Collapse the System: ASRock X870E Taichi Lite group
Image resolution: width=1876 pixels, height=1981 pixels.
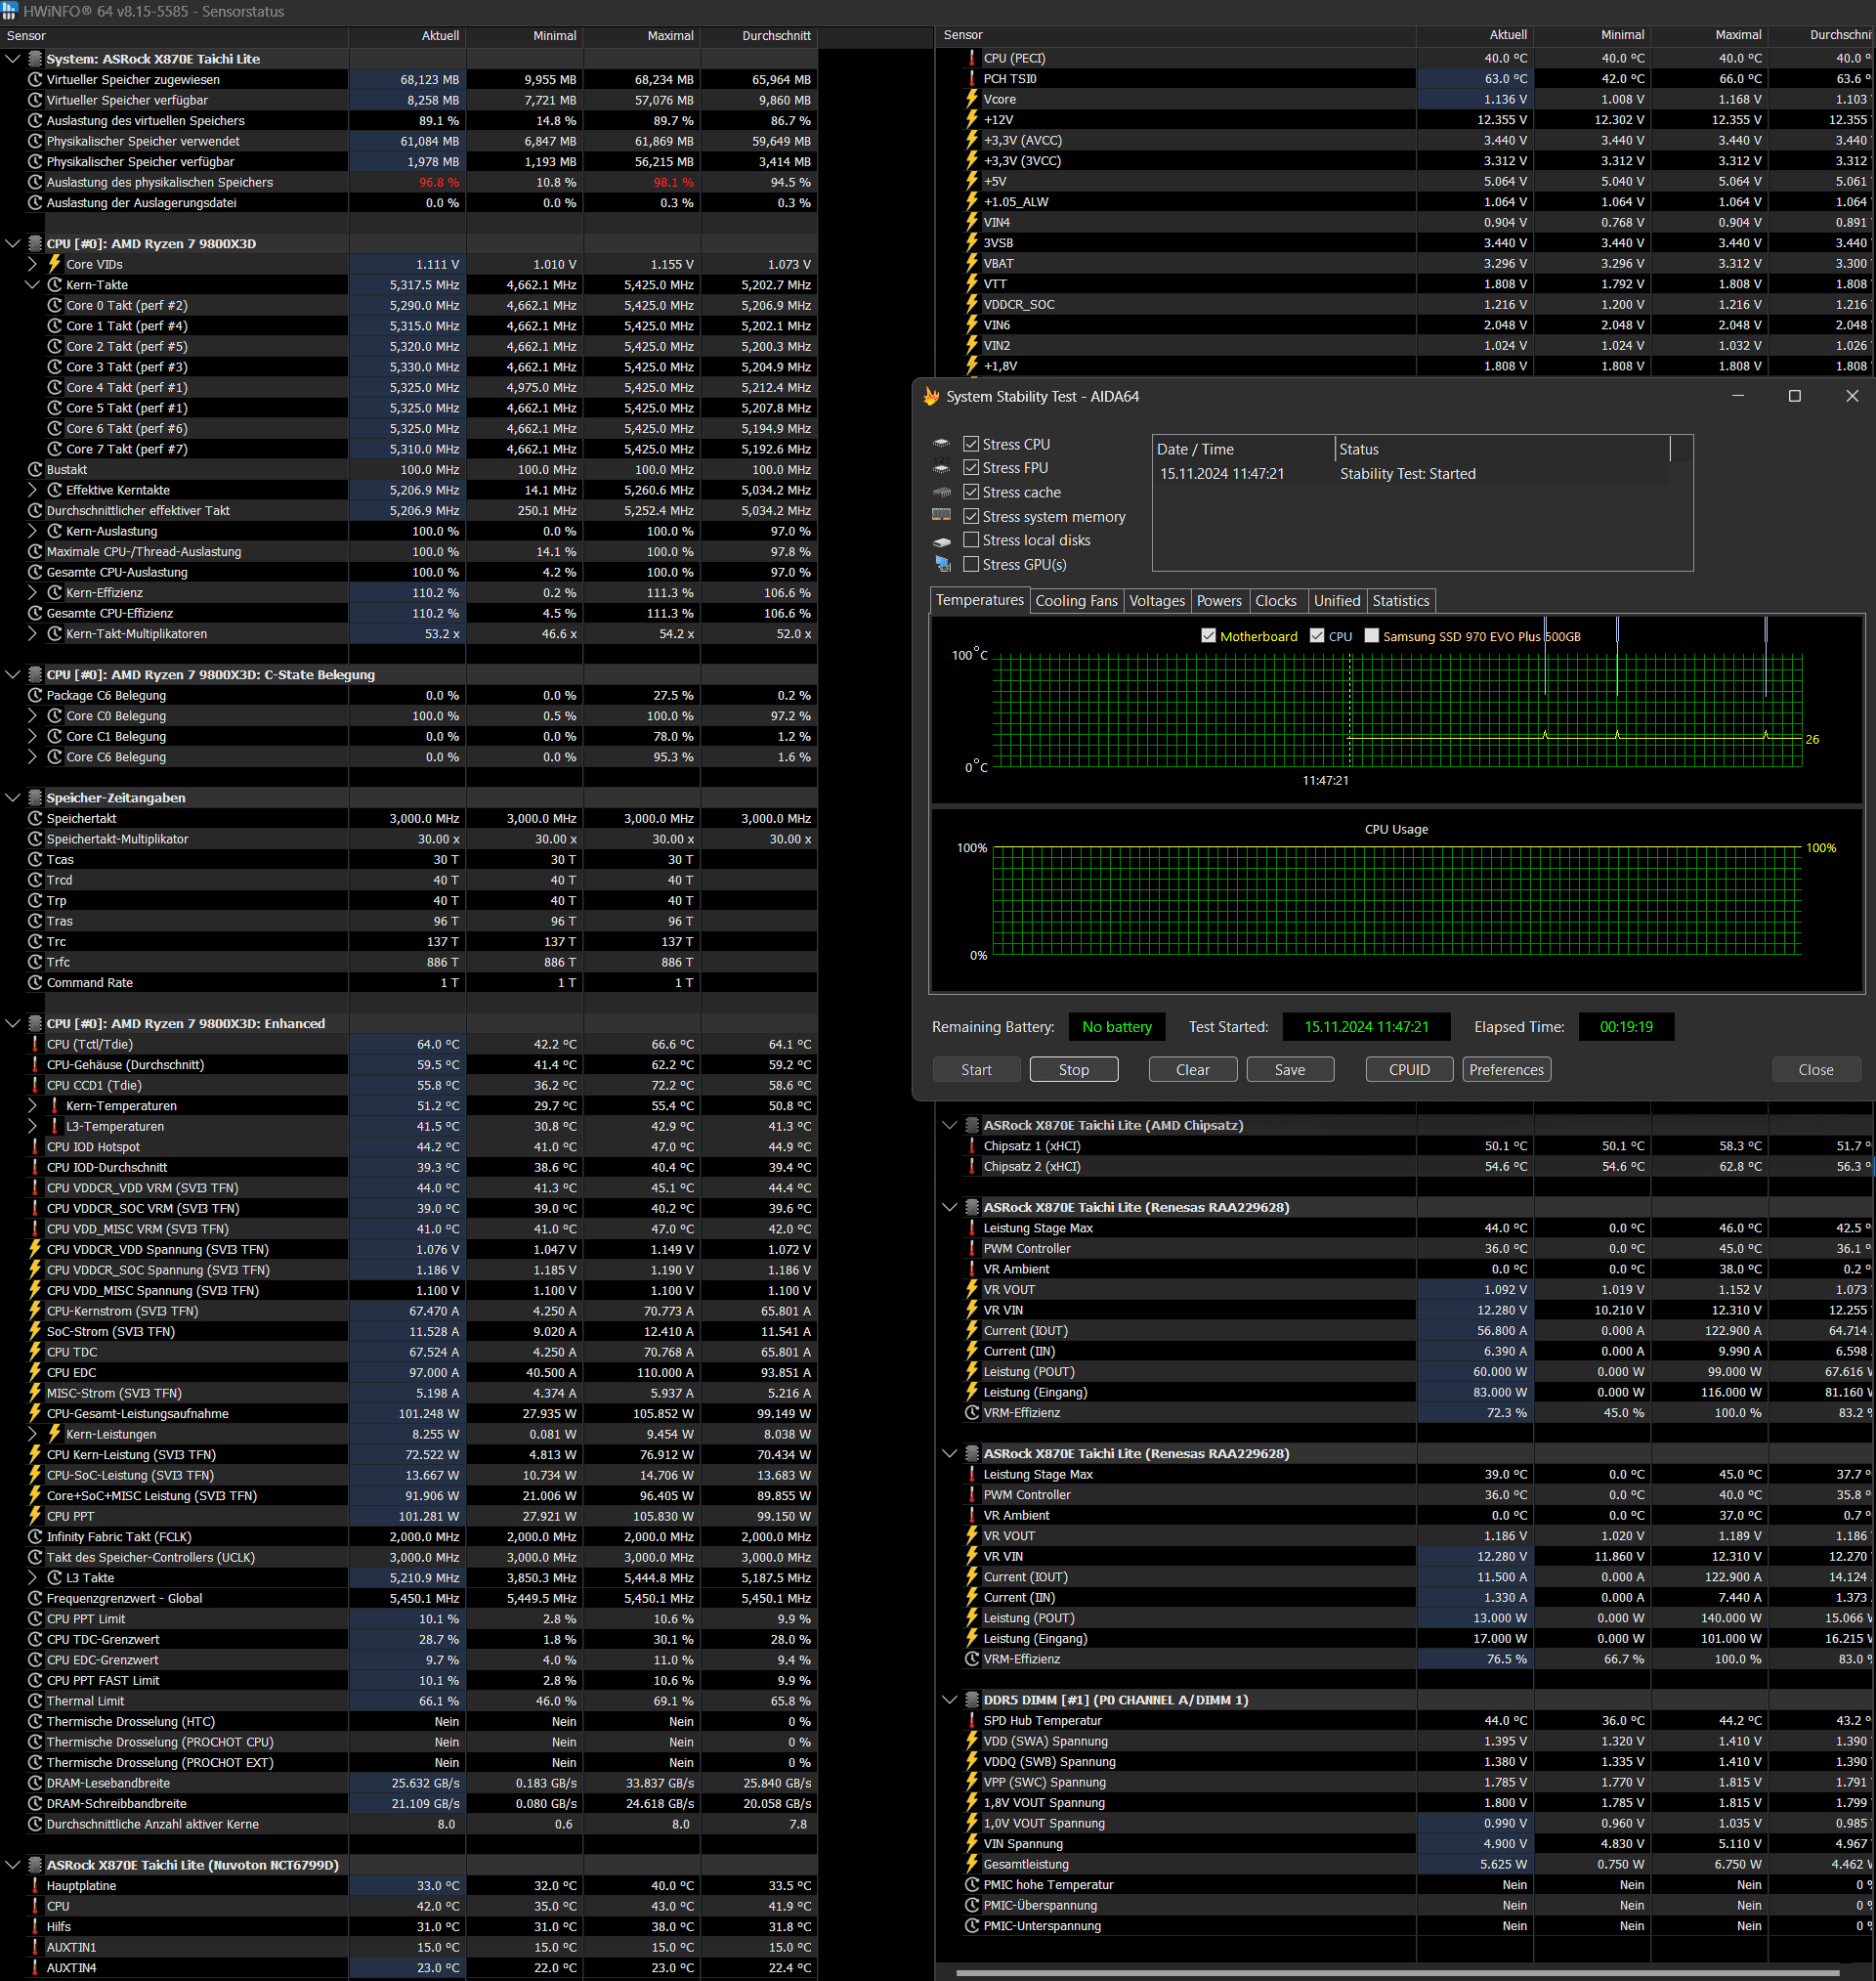(x=13, y=59)
